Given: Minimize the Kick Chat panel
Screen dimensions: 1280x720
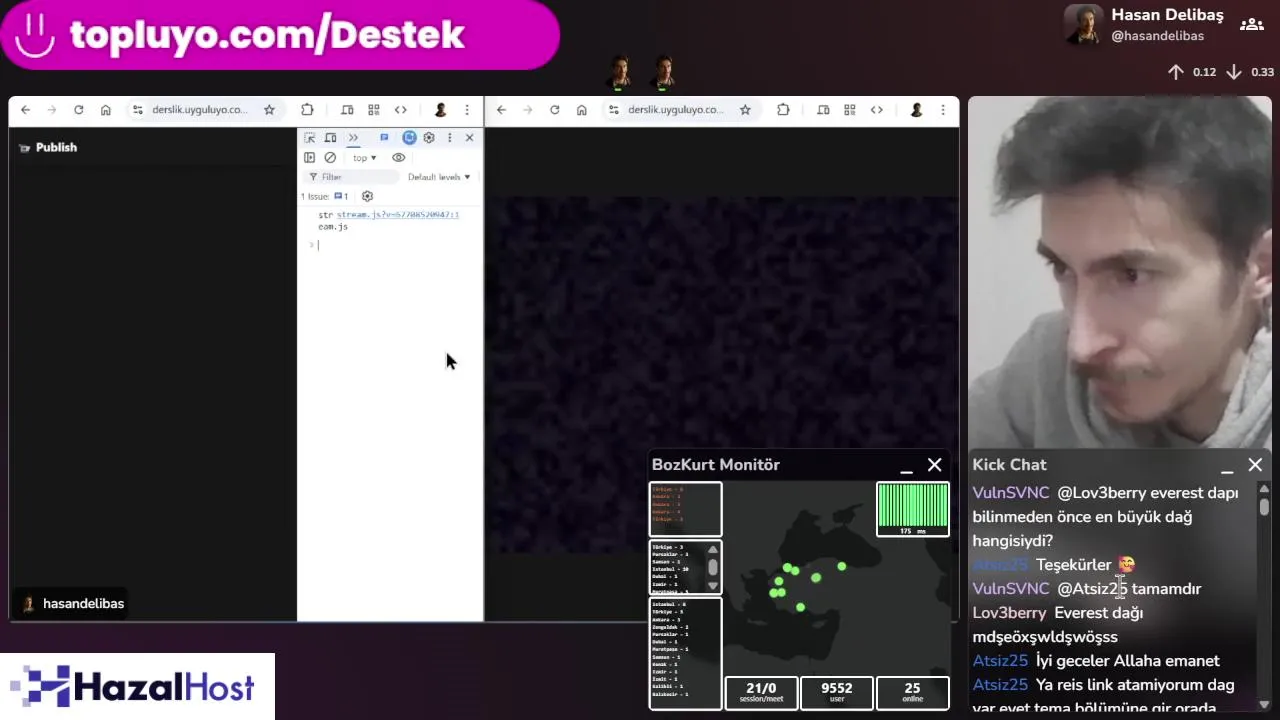Looking at the screenshot, I should (x=1227, y=467).
